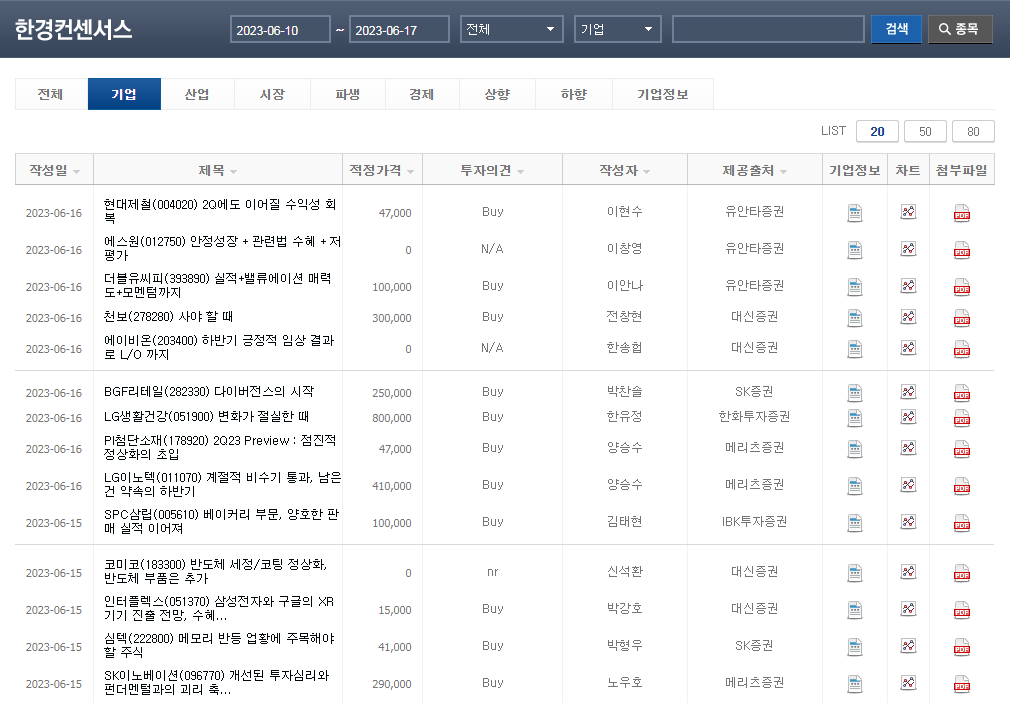Switch to the 시장 tab
Viewport: 1010px width, 703px height.
tap(272, 94)
